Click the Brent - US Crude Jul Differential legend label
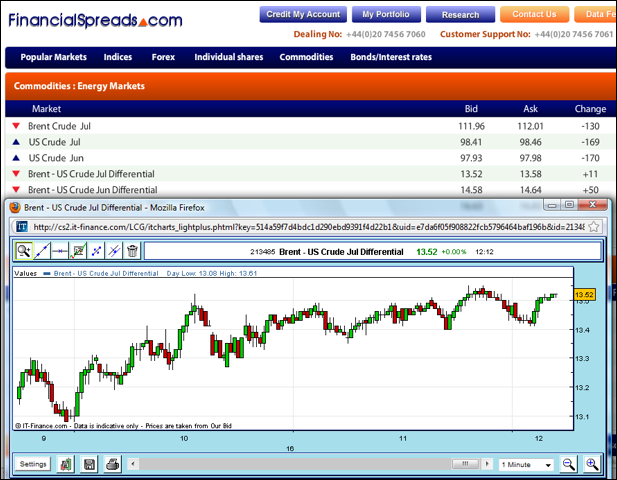This screenshot has height=480, width=617. coord(106,273)
